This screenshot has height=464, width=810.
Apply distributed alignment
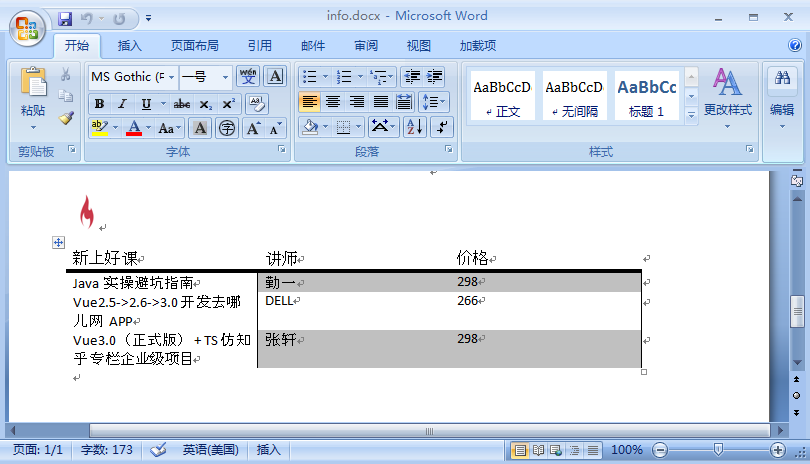404,102
